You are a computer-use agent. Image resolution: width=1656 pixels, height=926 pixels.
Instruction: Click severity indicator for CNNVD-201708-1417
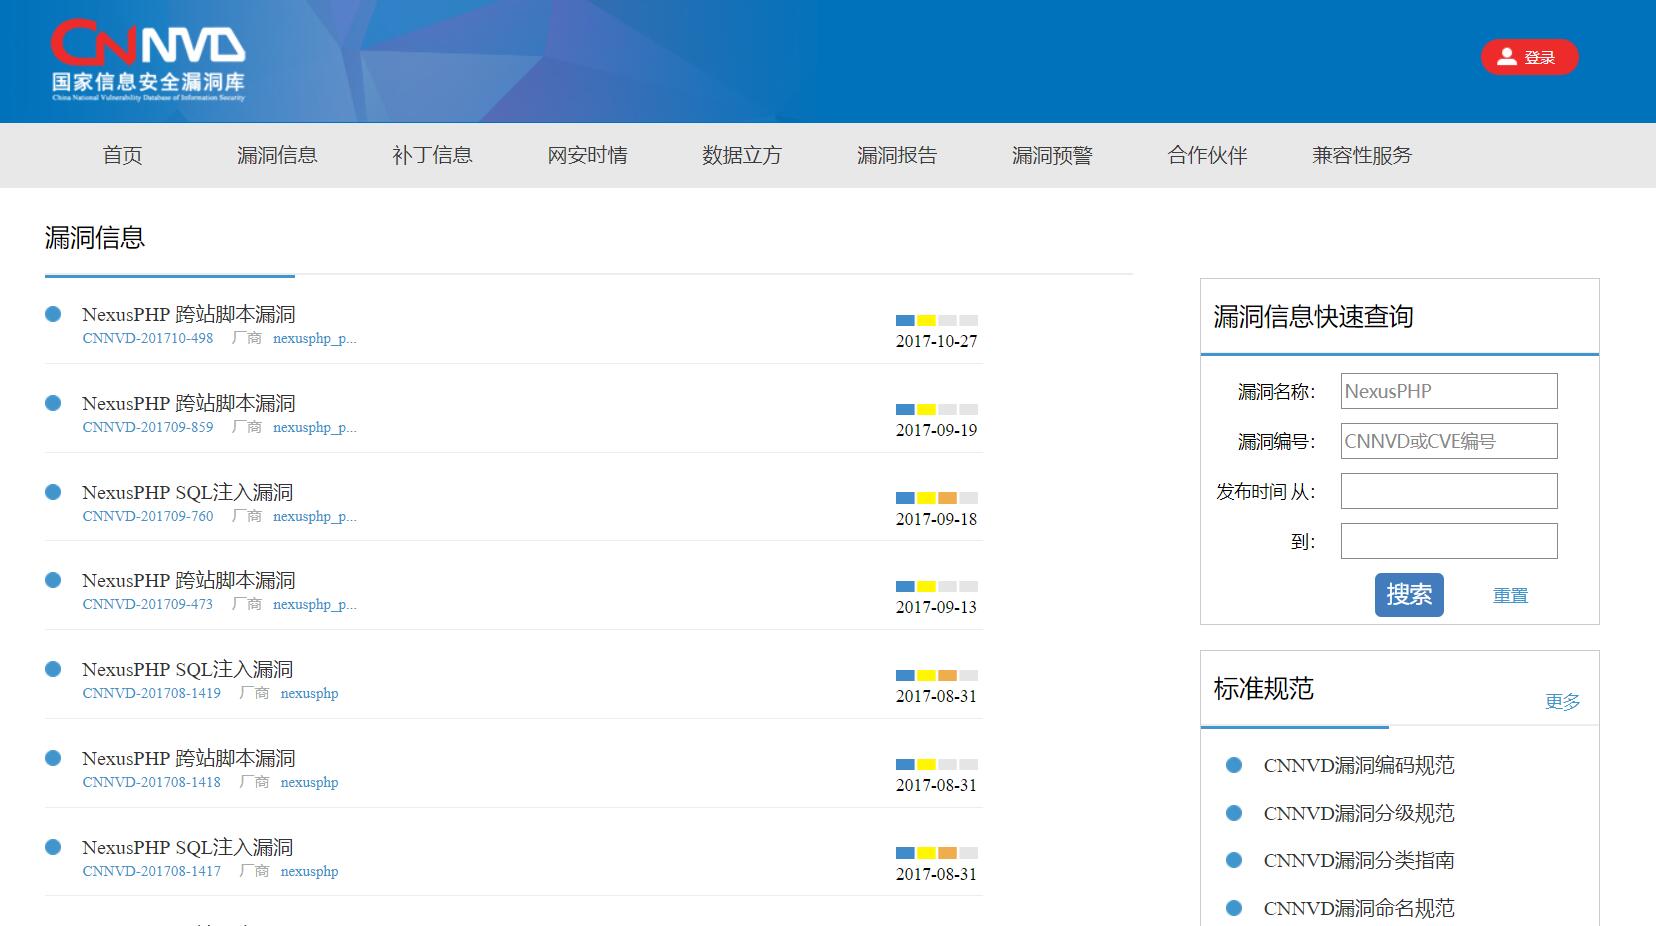(x=937, y=853)
